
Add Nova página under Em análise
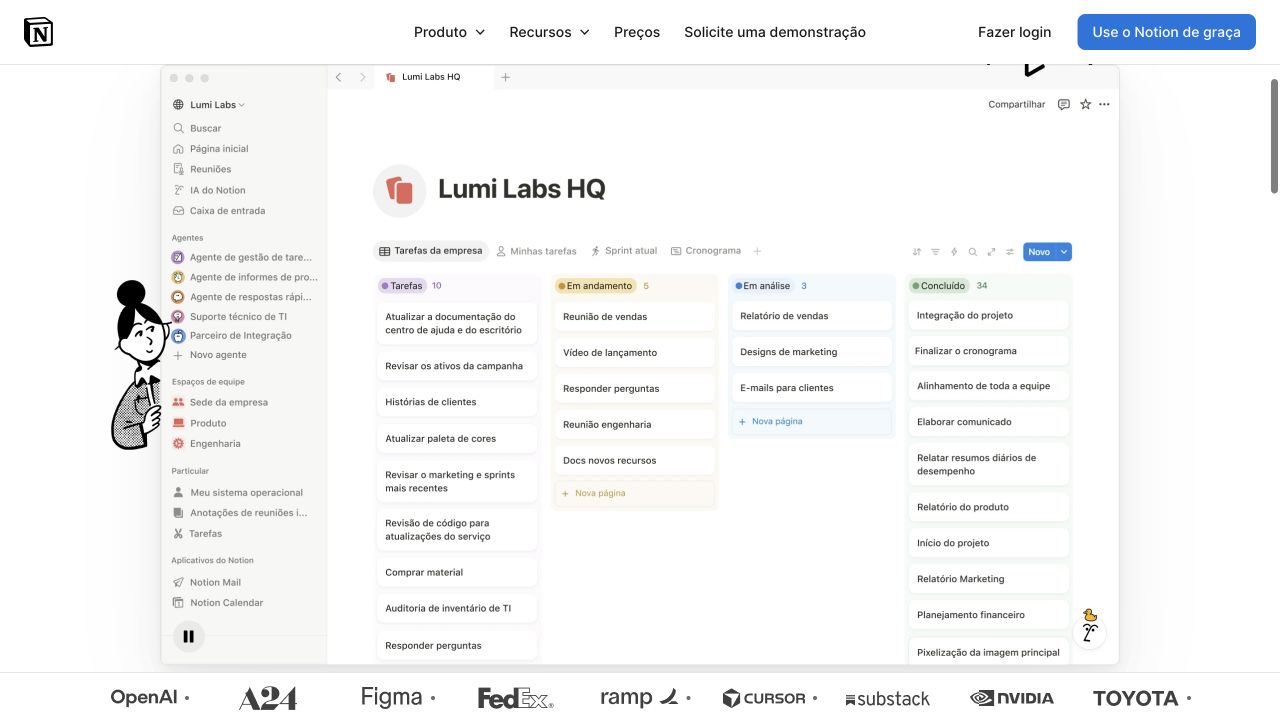[x=811, y=421]
